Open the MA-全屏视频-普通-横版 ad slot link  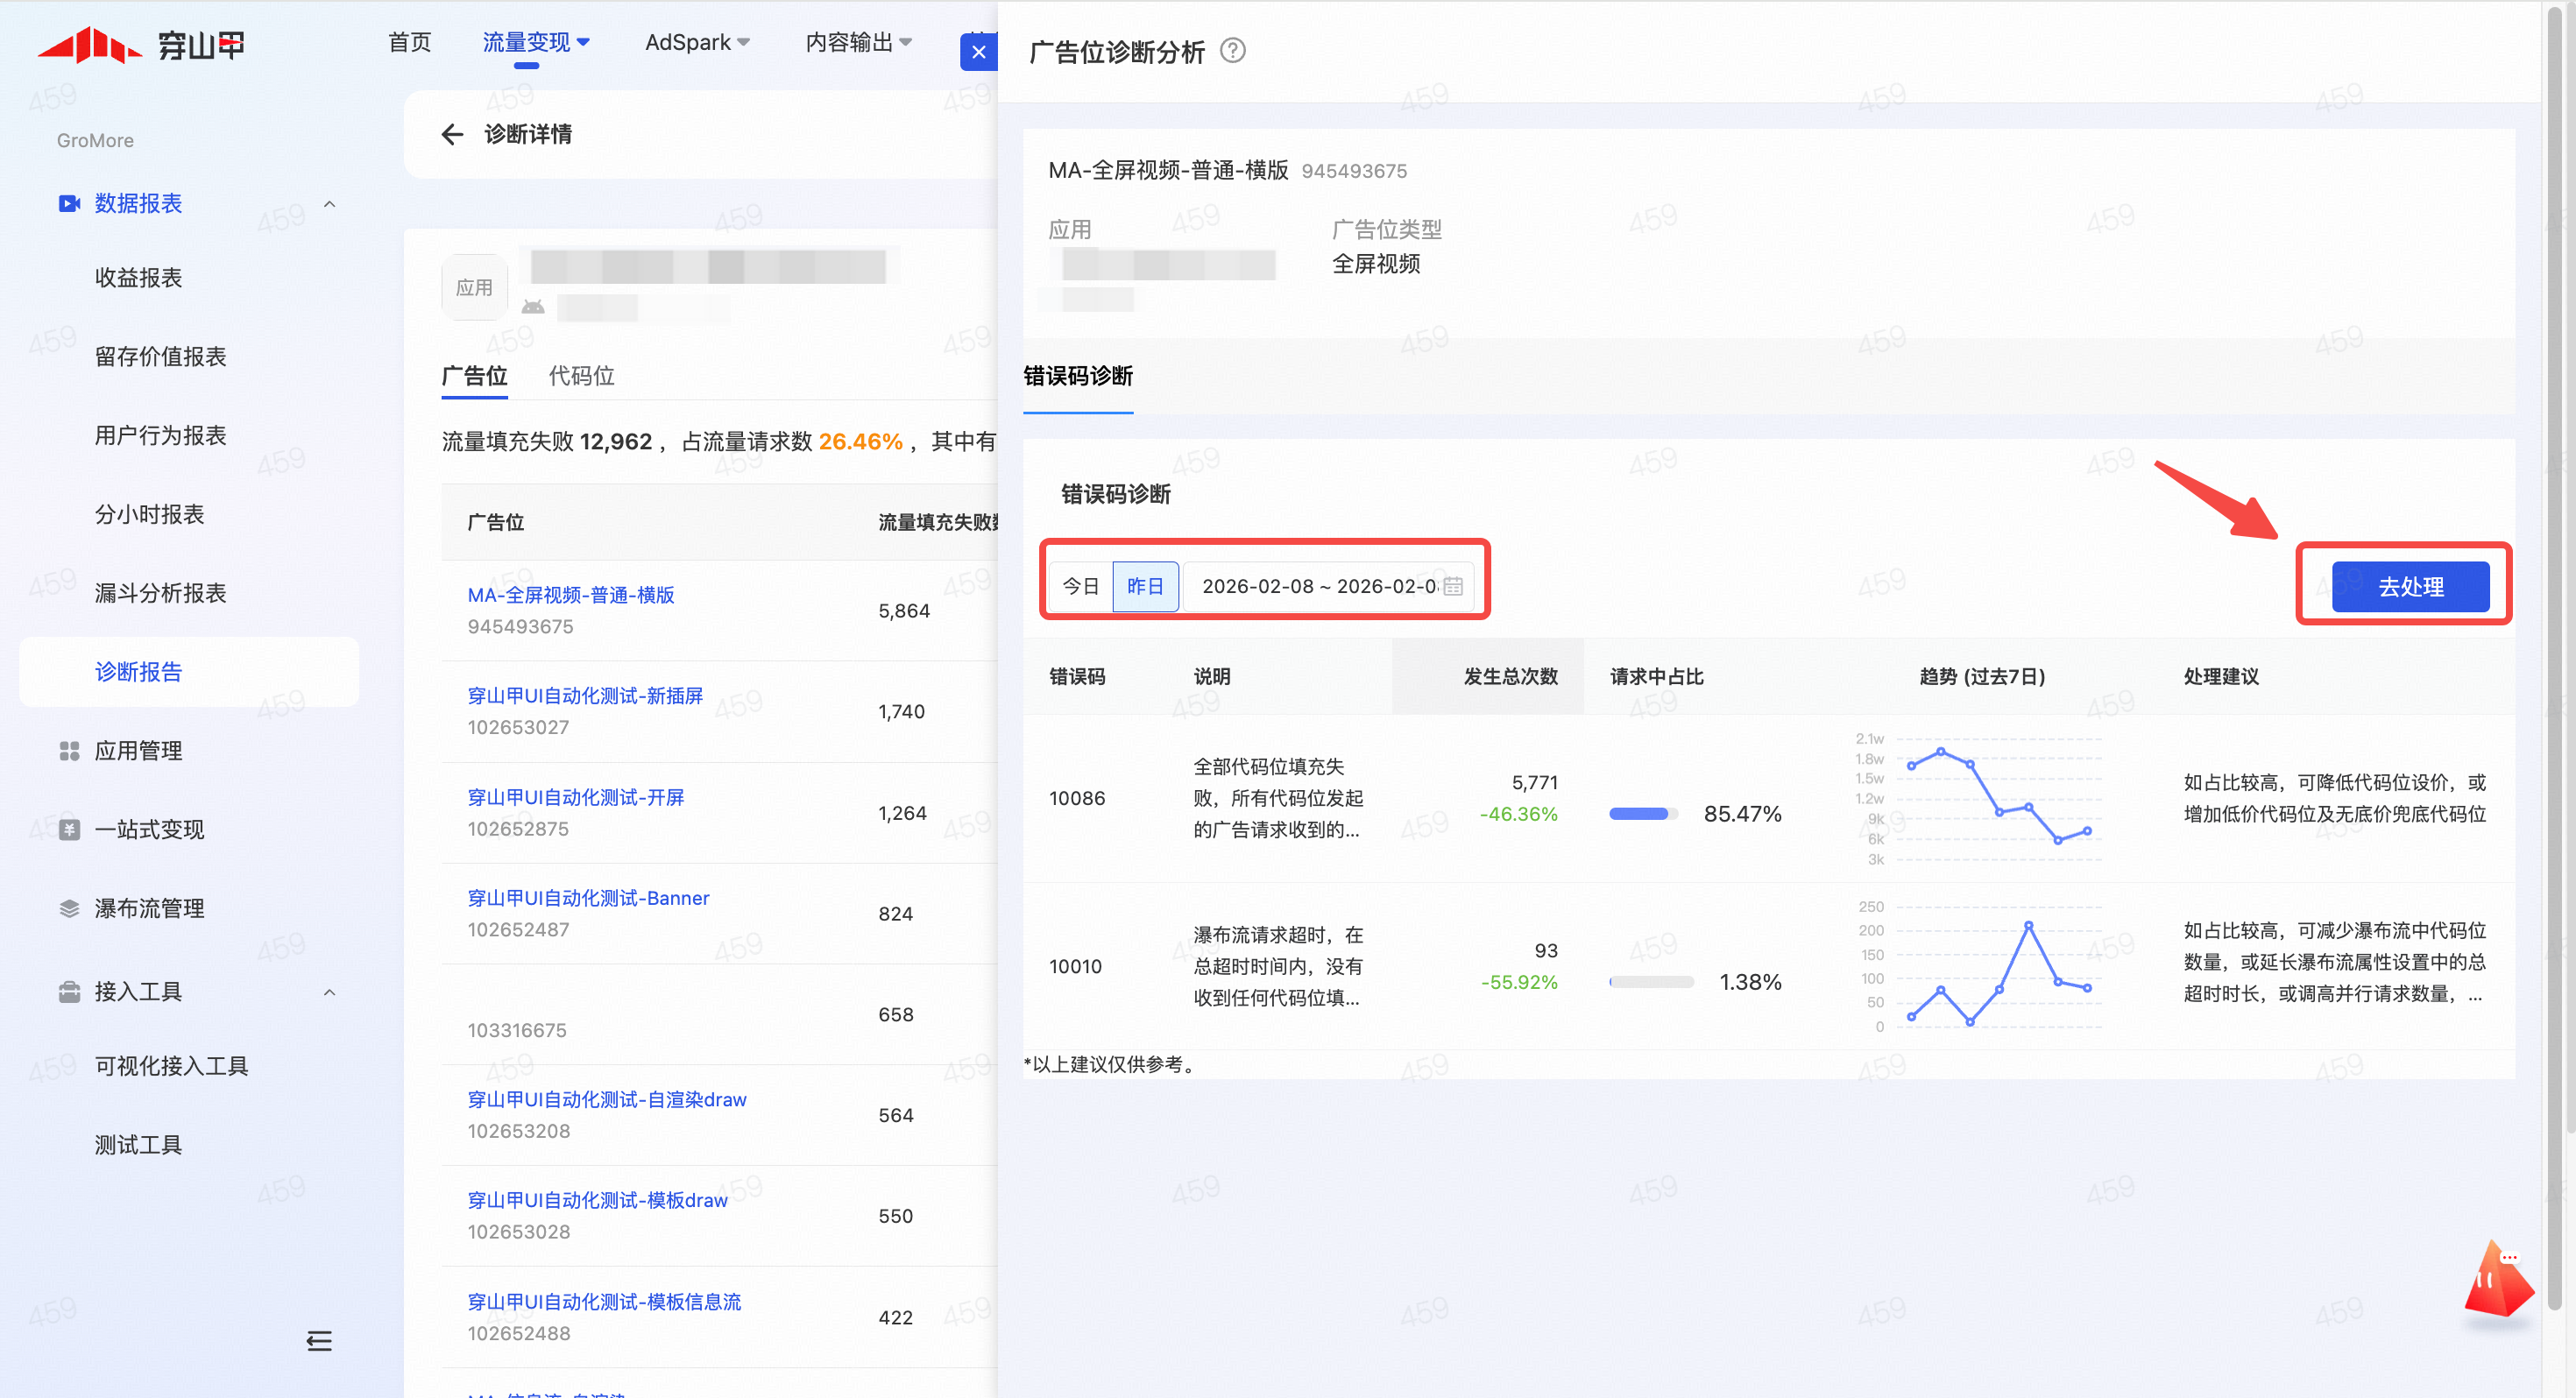[570, 595]
